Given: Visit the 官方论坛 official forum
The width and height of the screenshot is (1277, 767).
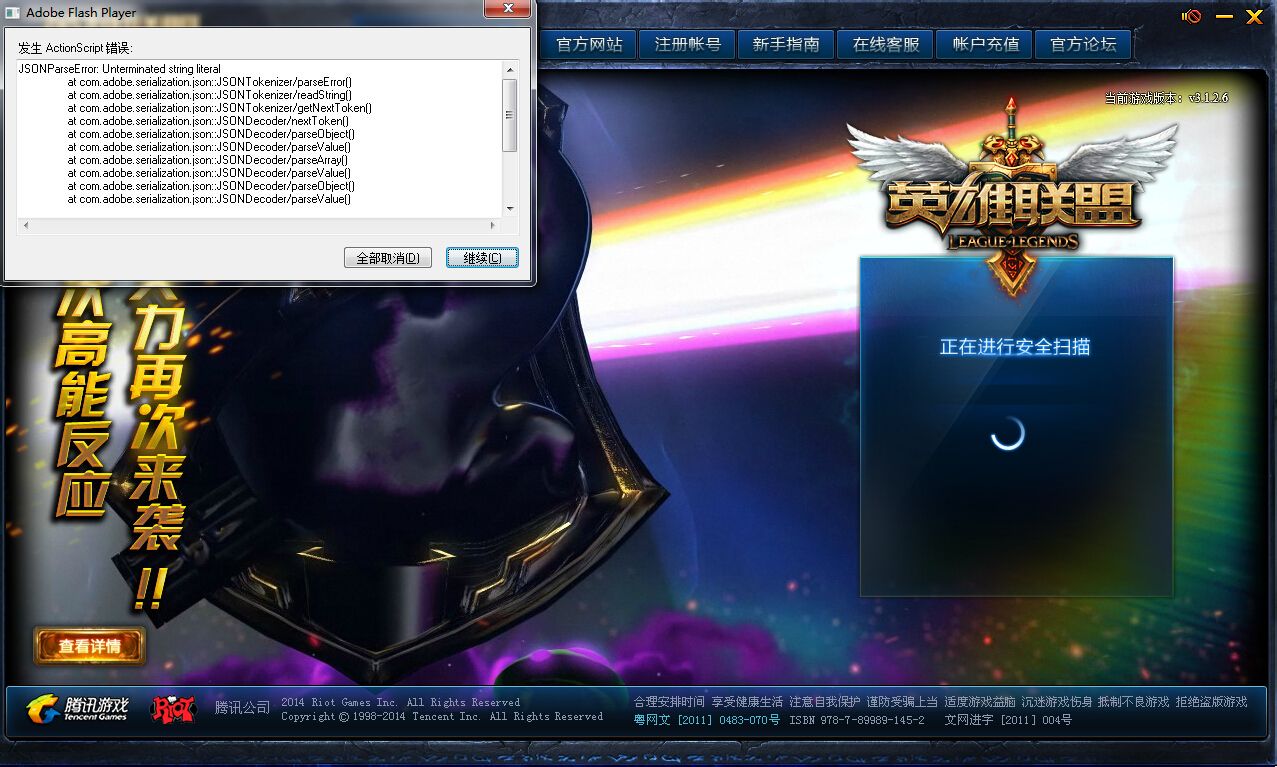Looking at the screenshot, I should point(1082,44).
